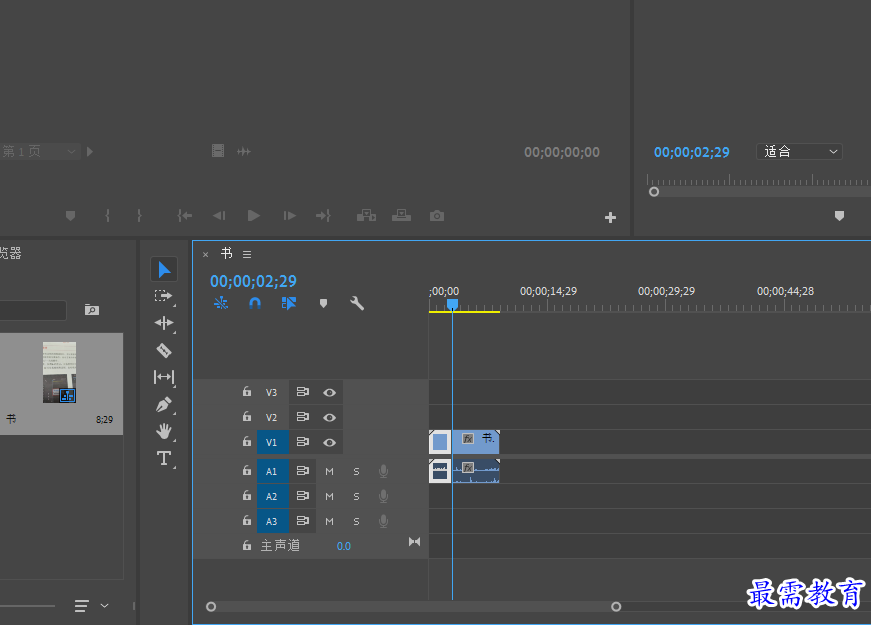Add a marker in the timeline panel
Viewport: 871px width, 625px height.
pos(323,303)
